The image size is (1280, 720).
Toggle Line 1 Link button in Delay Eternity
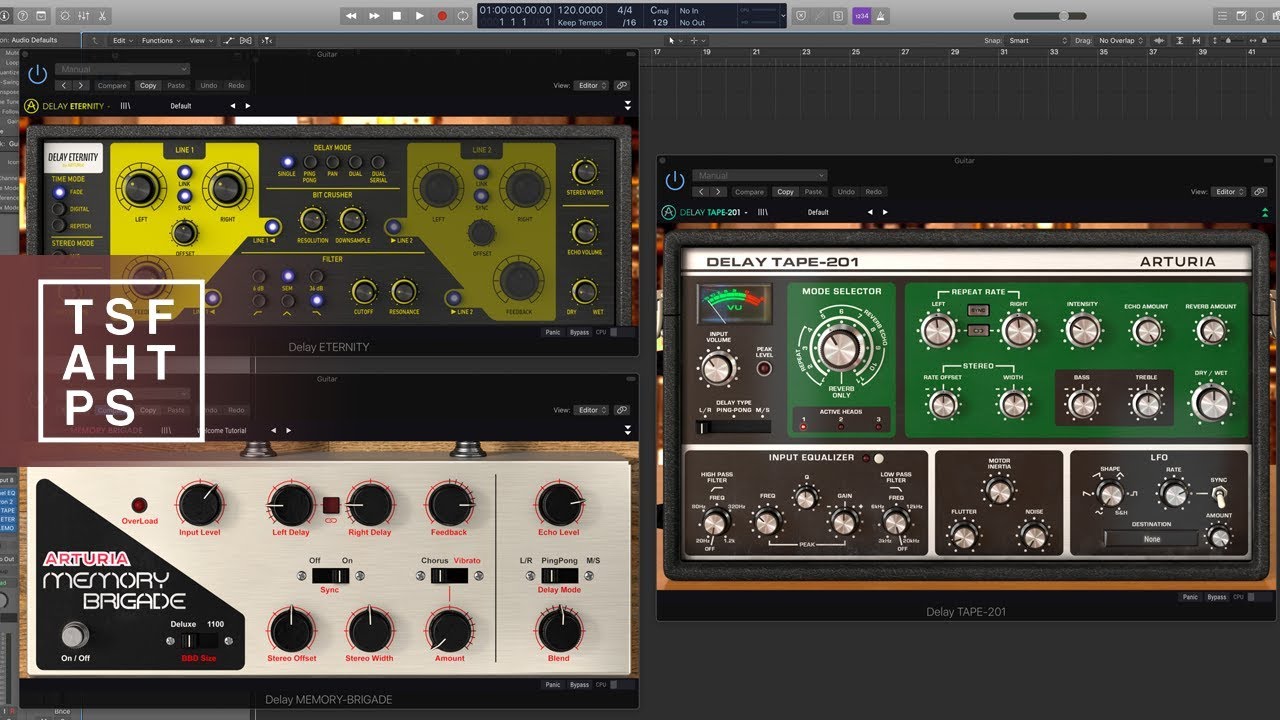pos(184,172)
